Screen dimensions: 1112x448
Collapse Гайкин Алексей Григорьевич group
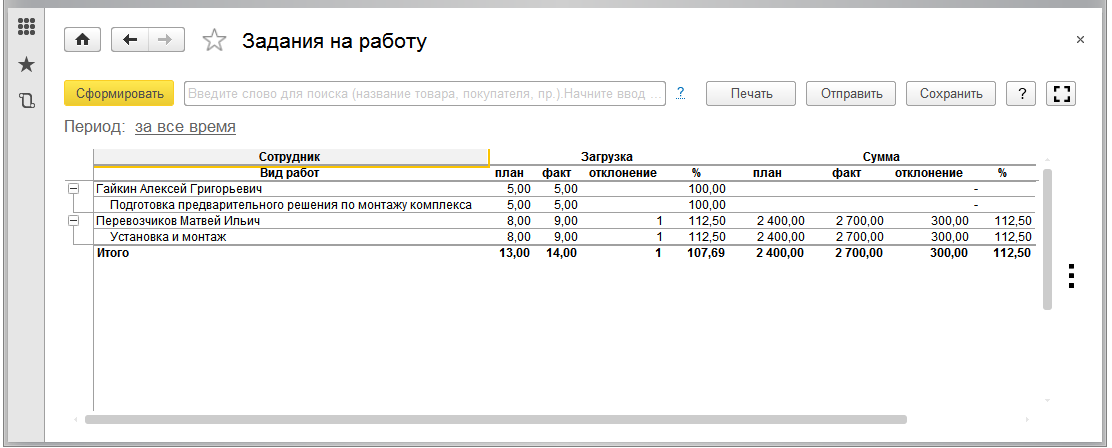tap(72, 189)
